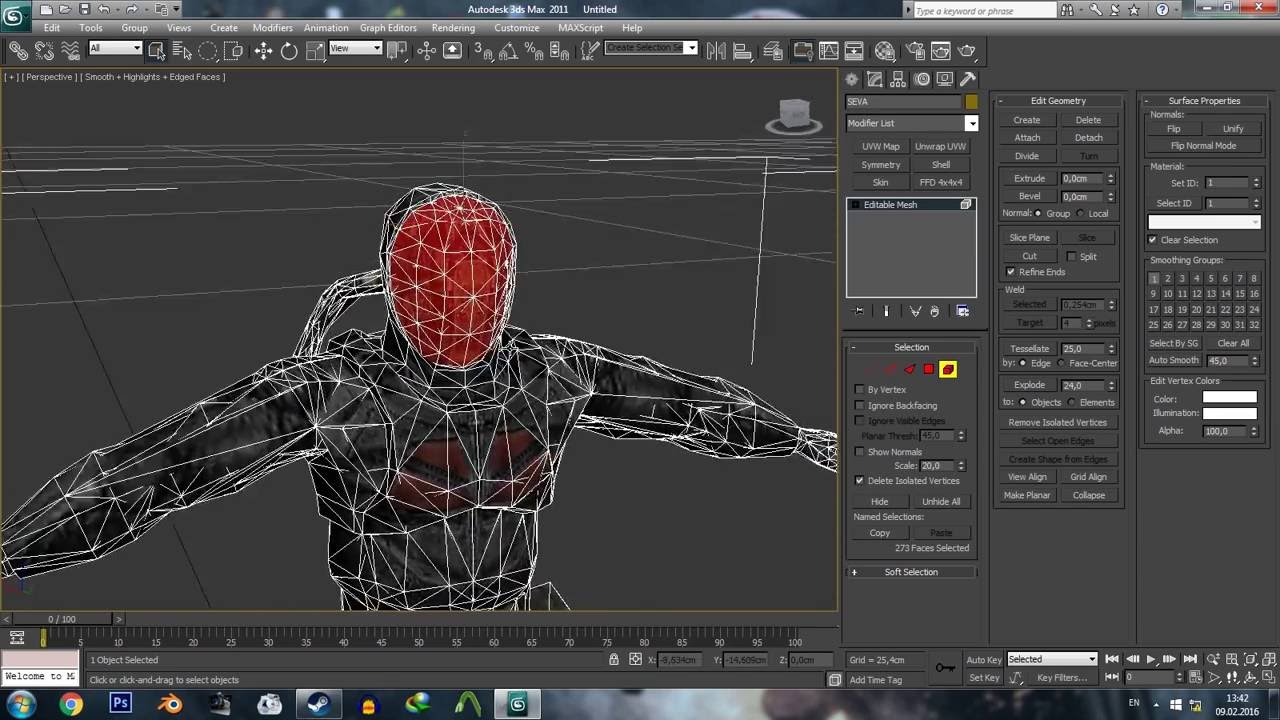1280x720 pixels.
Task: Toggle Selection Lock padlock icon
Action: click(613, 660)
